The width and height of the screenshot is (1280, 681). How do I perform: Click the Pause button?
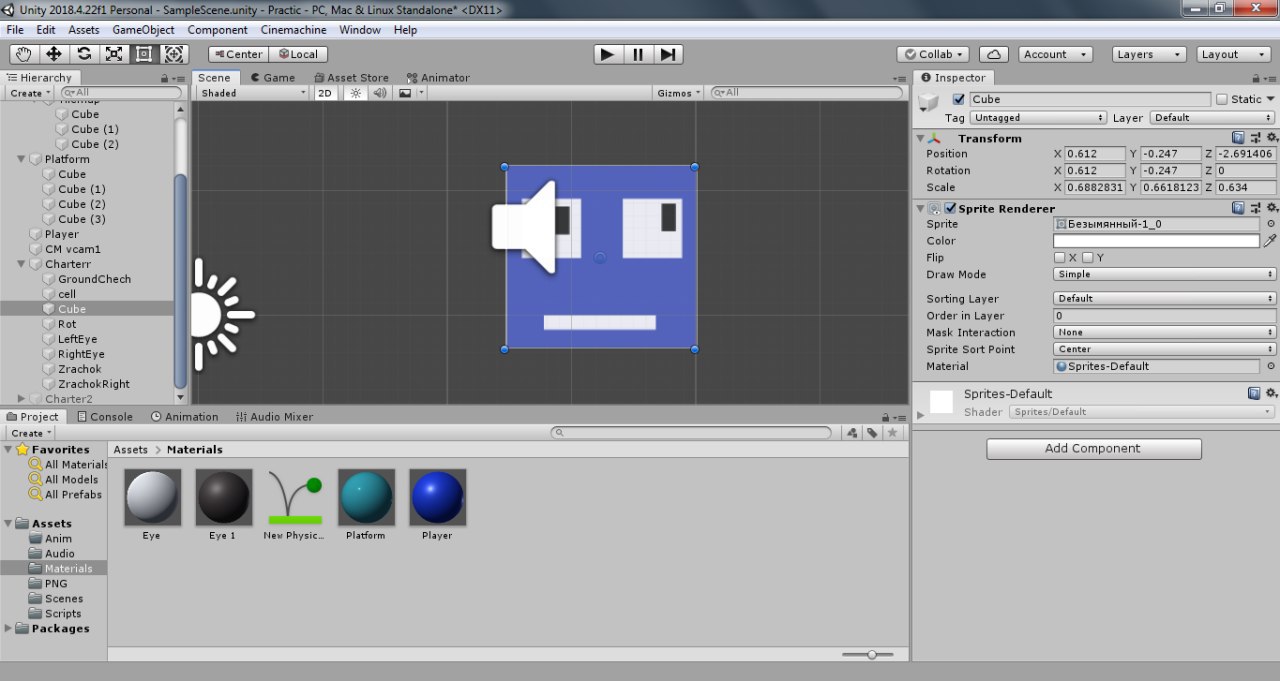638,54
